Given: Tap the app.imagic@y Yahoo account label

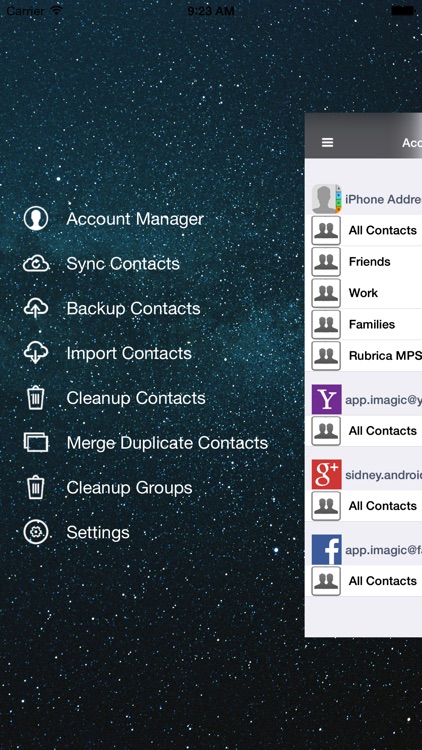Looking at the screenshot, I should click(x=383, y=400).
